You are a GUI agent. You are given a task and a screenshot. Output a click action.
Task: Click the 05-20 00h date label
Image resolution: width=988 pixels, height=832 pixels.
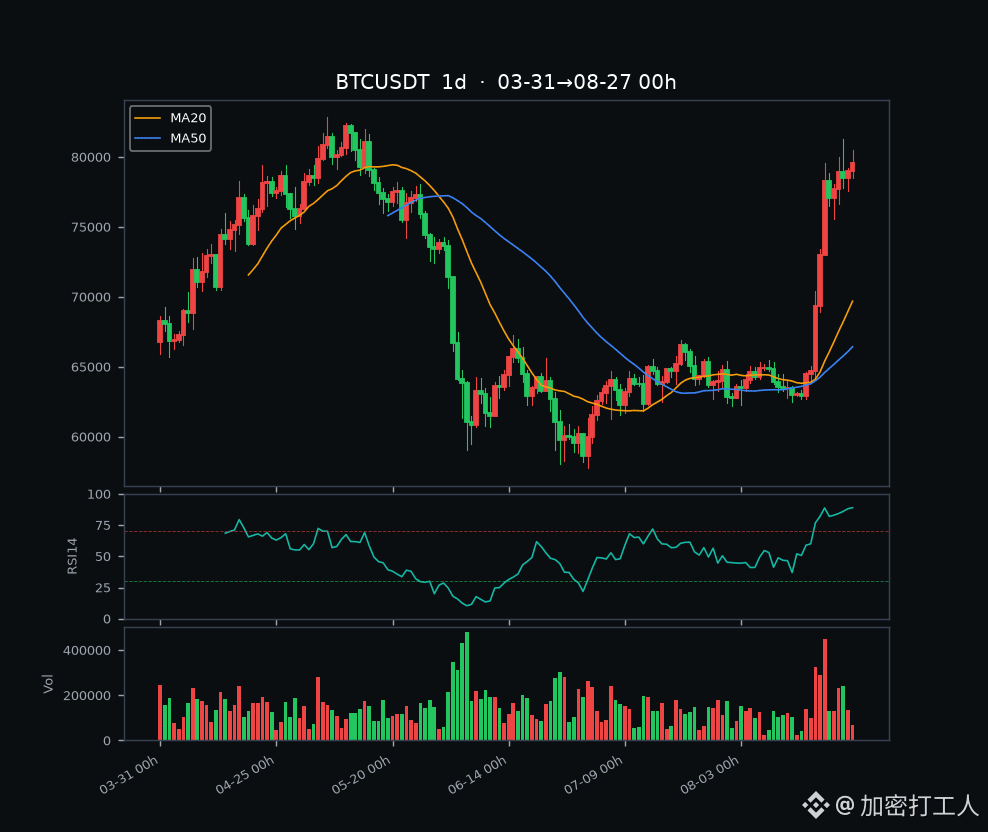coord(362,775)
